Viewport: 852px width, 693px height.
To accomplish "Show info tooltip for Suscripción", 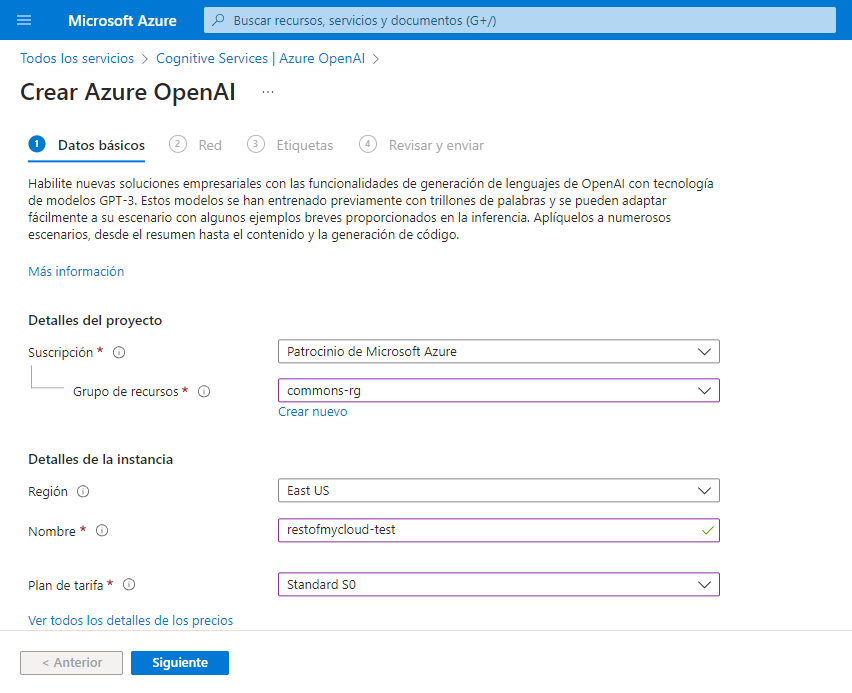I will (119, 353).
